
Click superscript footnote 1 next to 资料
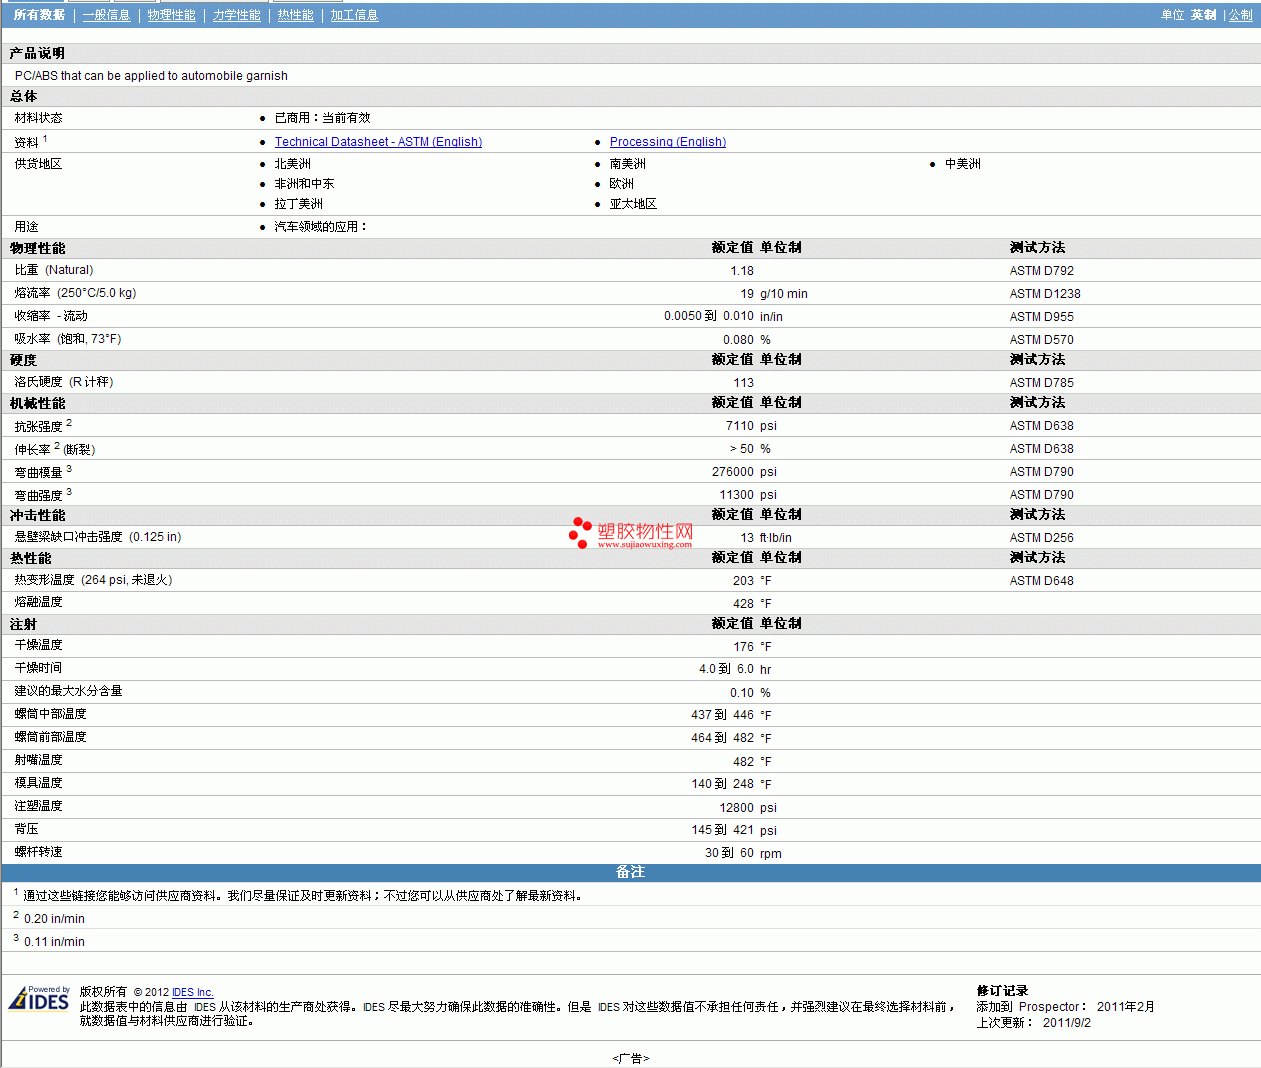pos(45,139)
